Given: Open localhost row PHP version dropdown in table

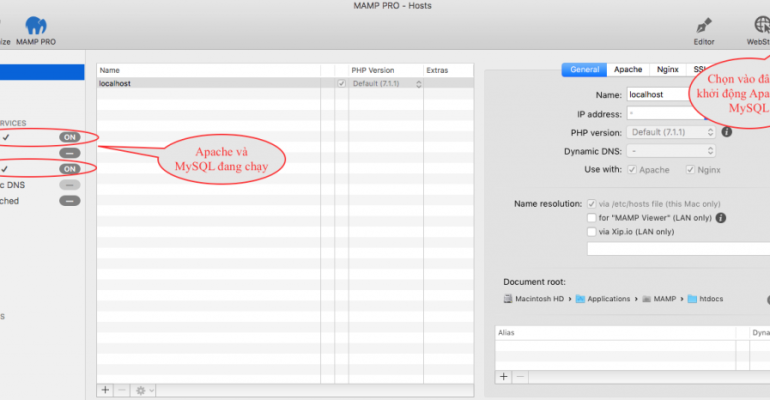Looking at the screenshot, I should (x=386, y=84).
